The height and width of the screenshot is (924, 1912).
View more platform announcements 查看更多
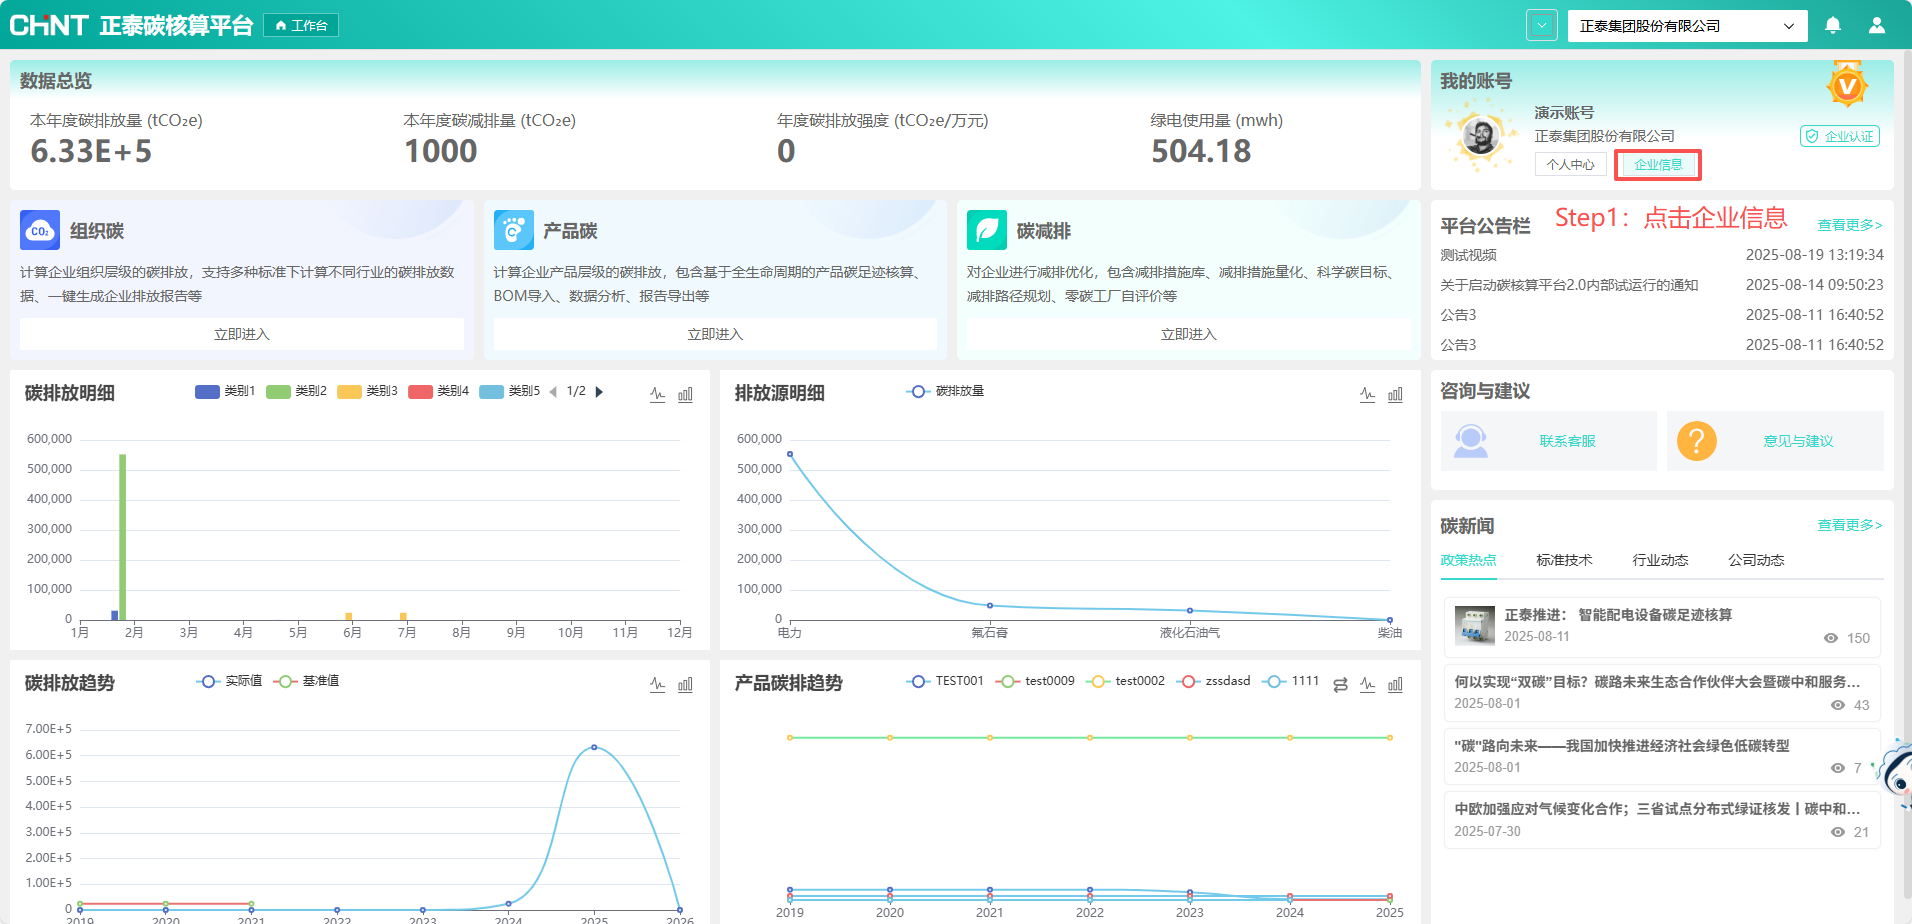point(1850,225)
